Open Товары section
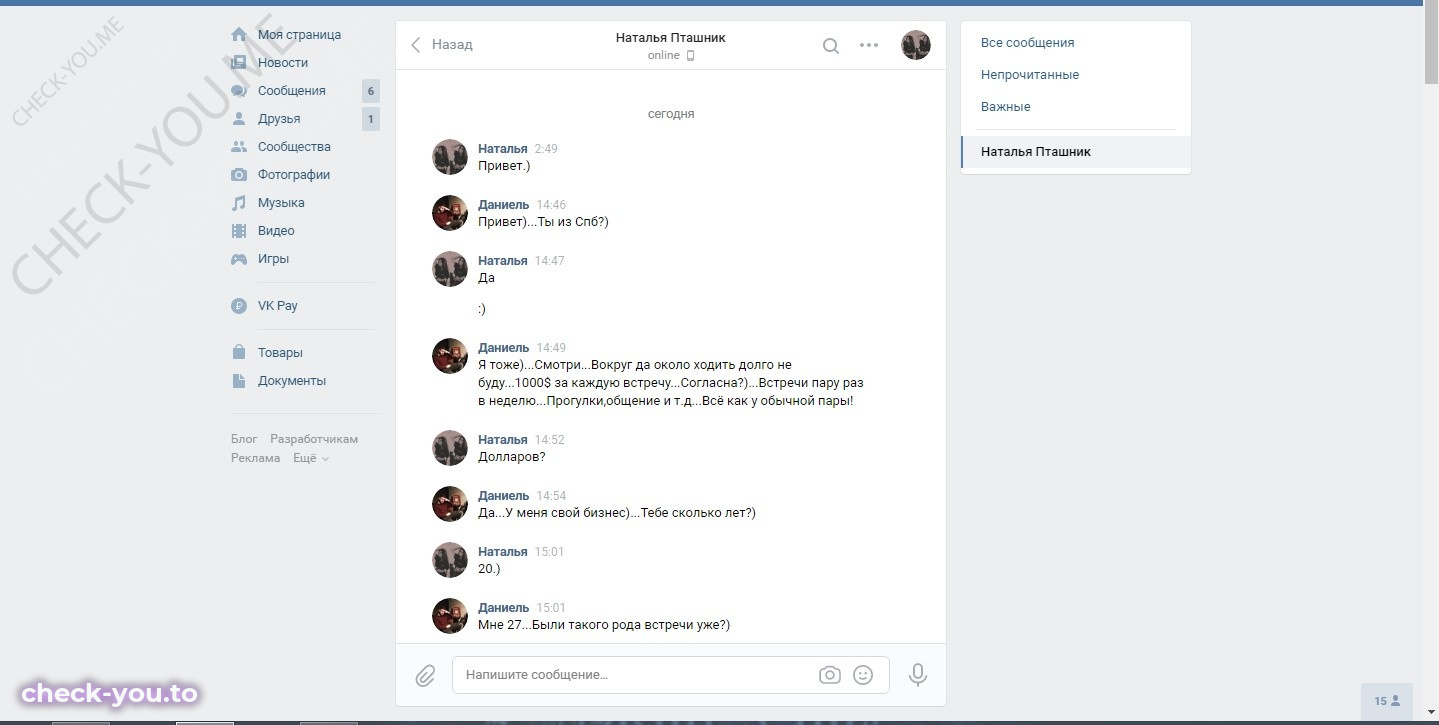This screenshot has height=725, width=1439. [x=280, y=353]
